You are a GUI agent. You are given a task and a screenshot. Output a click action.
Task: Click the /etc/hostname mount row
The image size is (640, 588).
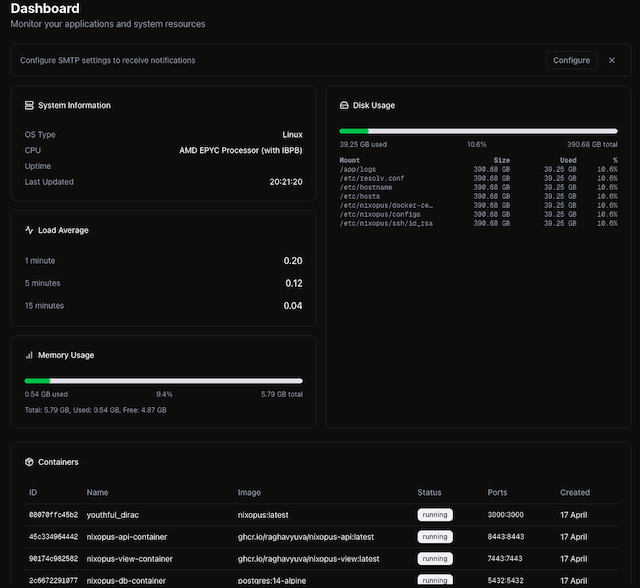point(478,187)
